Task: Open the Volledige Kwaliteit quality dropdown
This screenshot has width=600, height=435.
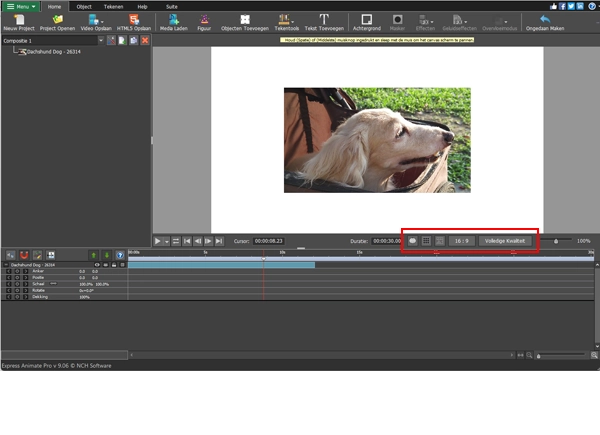Action: (x=505, y=241)
